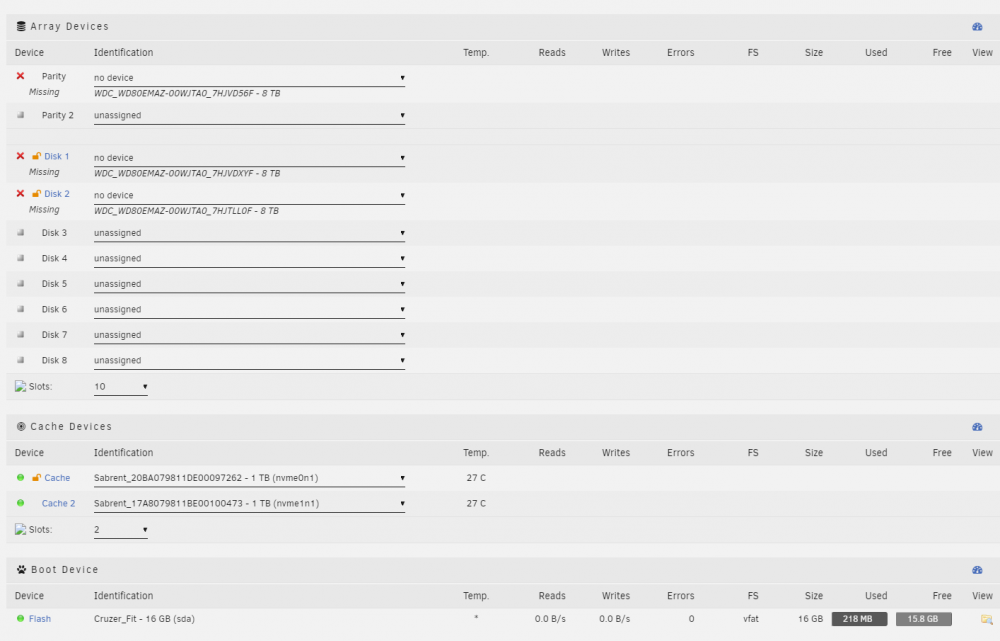
Task: Open the Parity 2 unassigned dropdown
Action: click(x=249, y=115)
